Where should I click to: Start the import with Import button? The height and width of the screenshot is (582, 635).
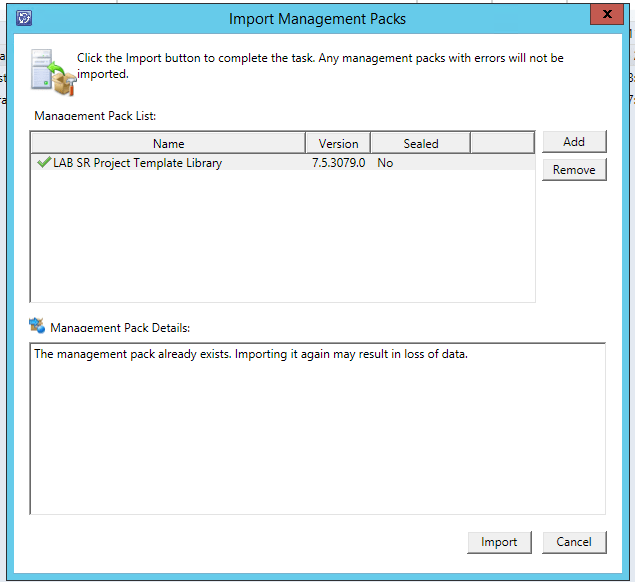(x=499, y=542)
